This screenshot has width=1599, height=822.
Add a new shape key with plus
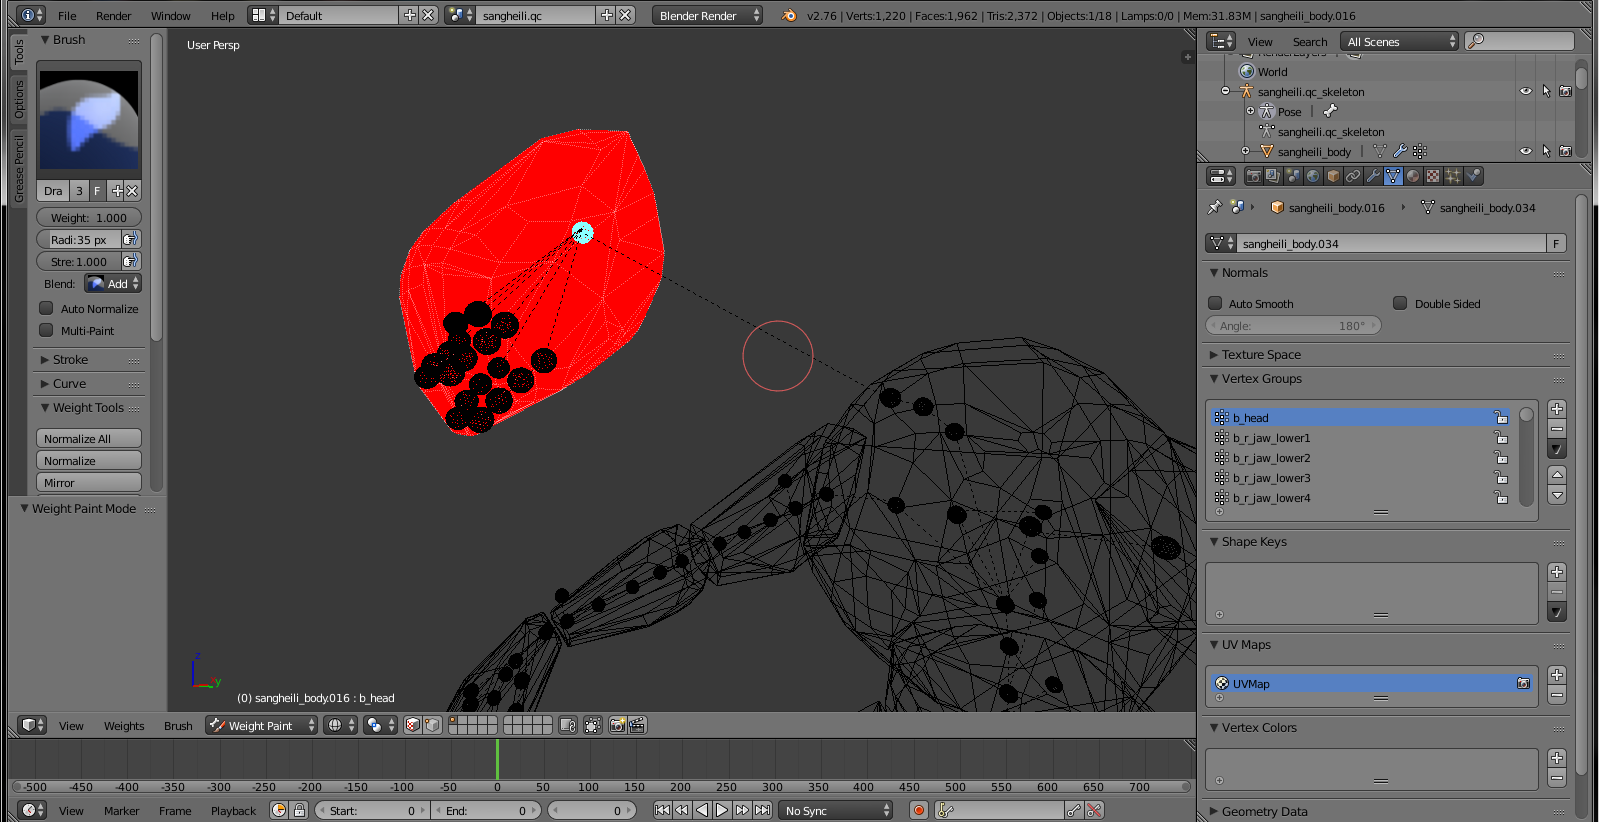tap(1557, 572)
